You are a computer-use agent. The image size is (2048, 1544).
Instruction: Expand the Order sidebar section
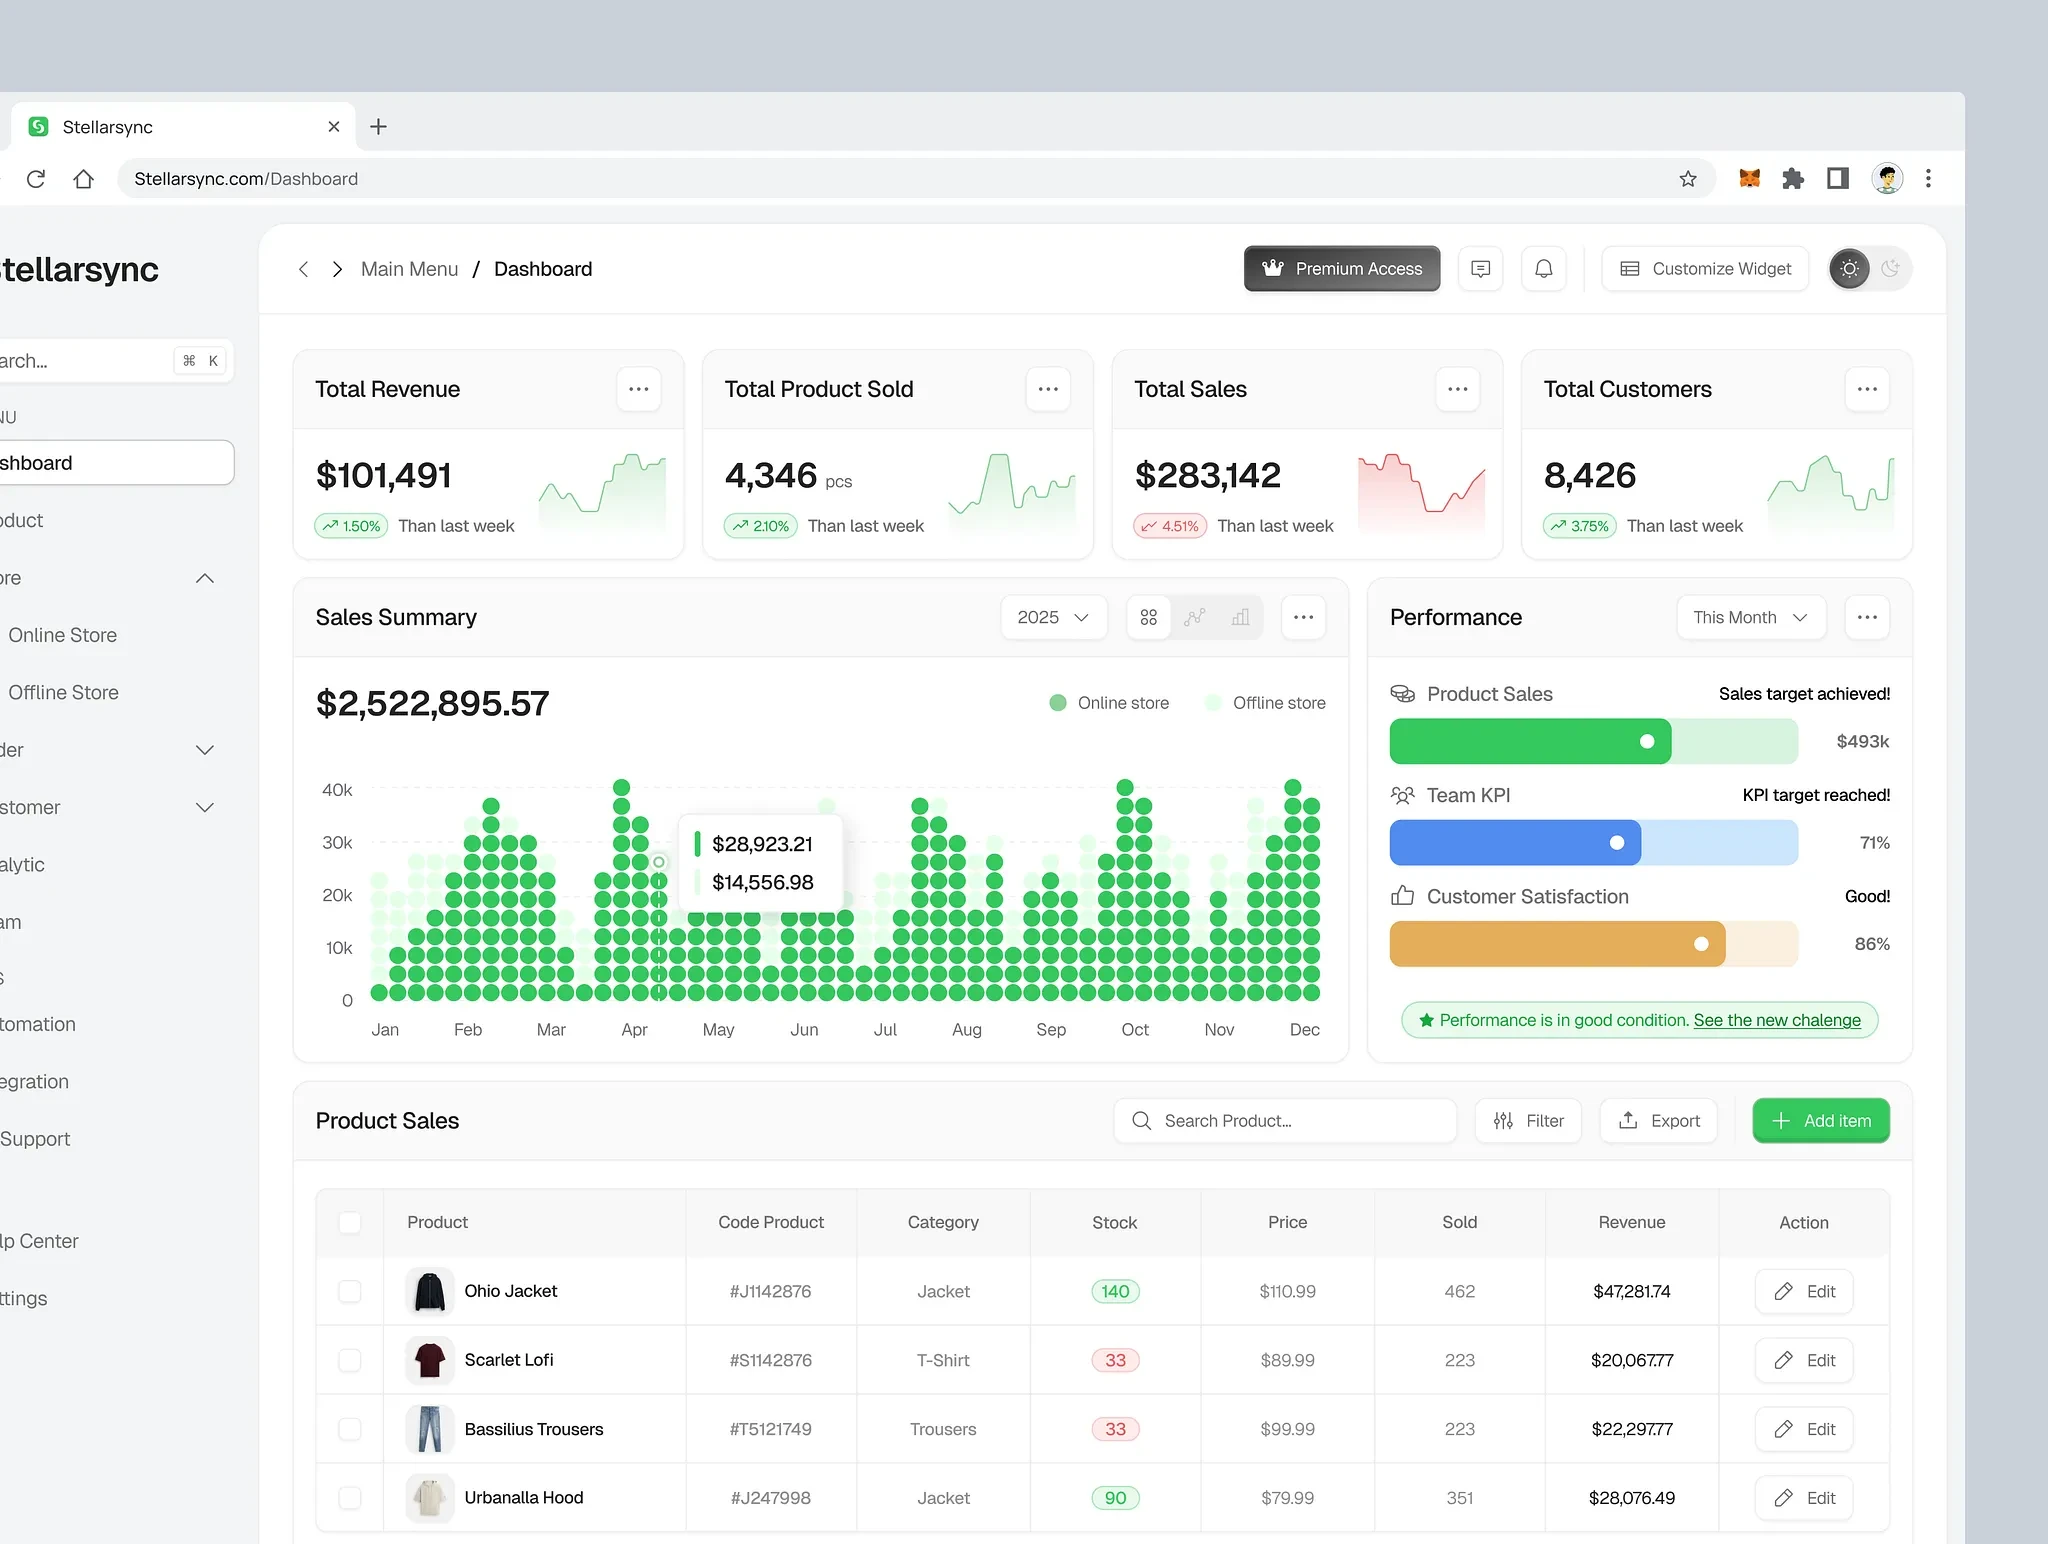[205, 750]
